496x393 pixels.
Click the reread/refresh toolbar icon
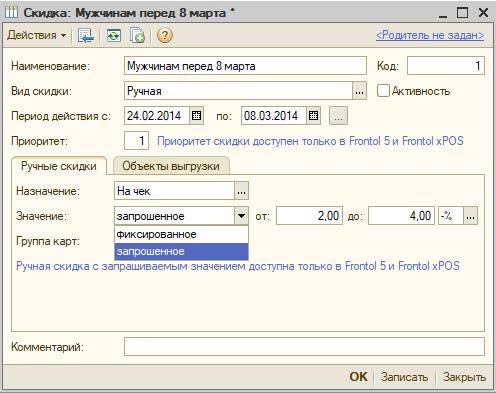click(114, 35)
